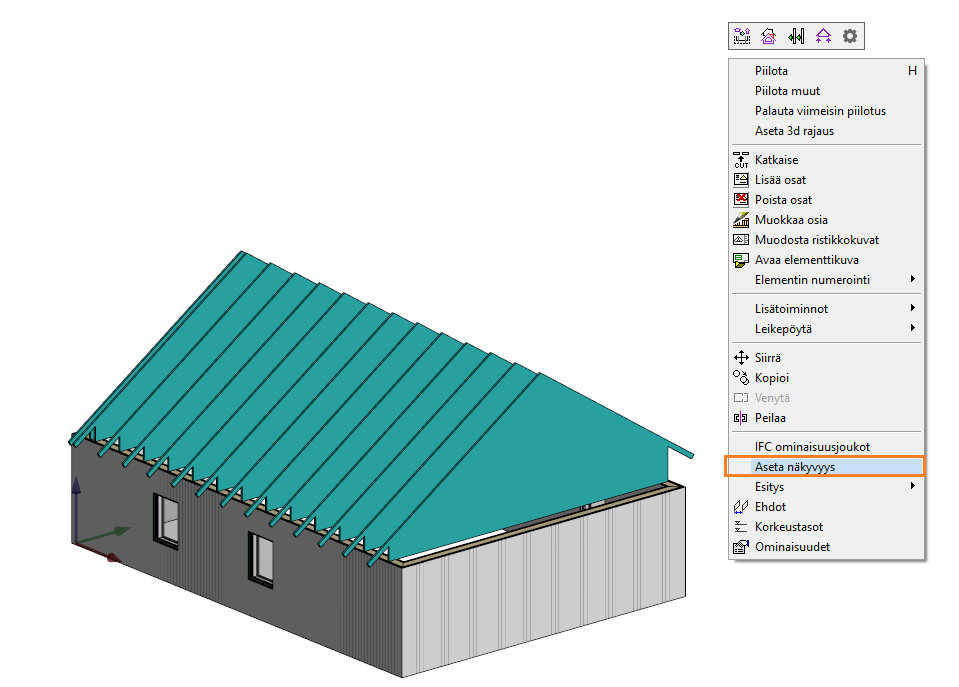Select Katkaise cut command

point(776,160)
